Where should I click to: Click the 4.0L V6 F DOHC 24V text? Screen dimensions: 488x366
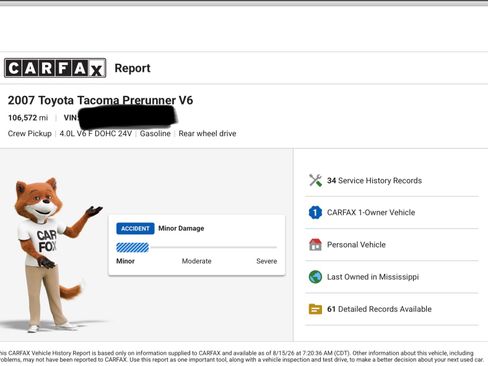click(96, 133)
